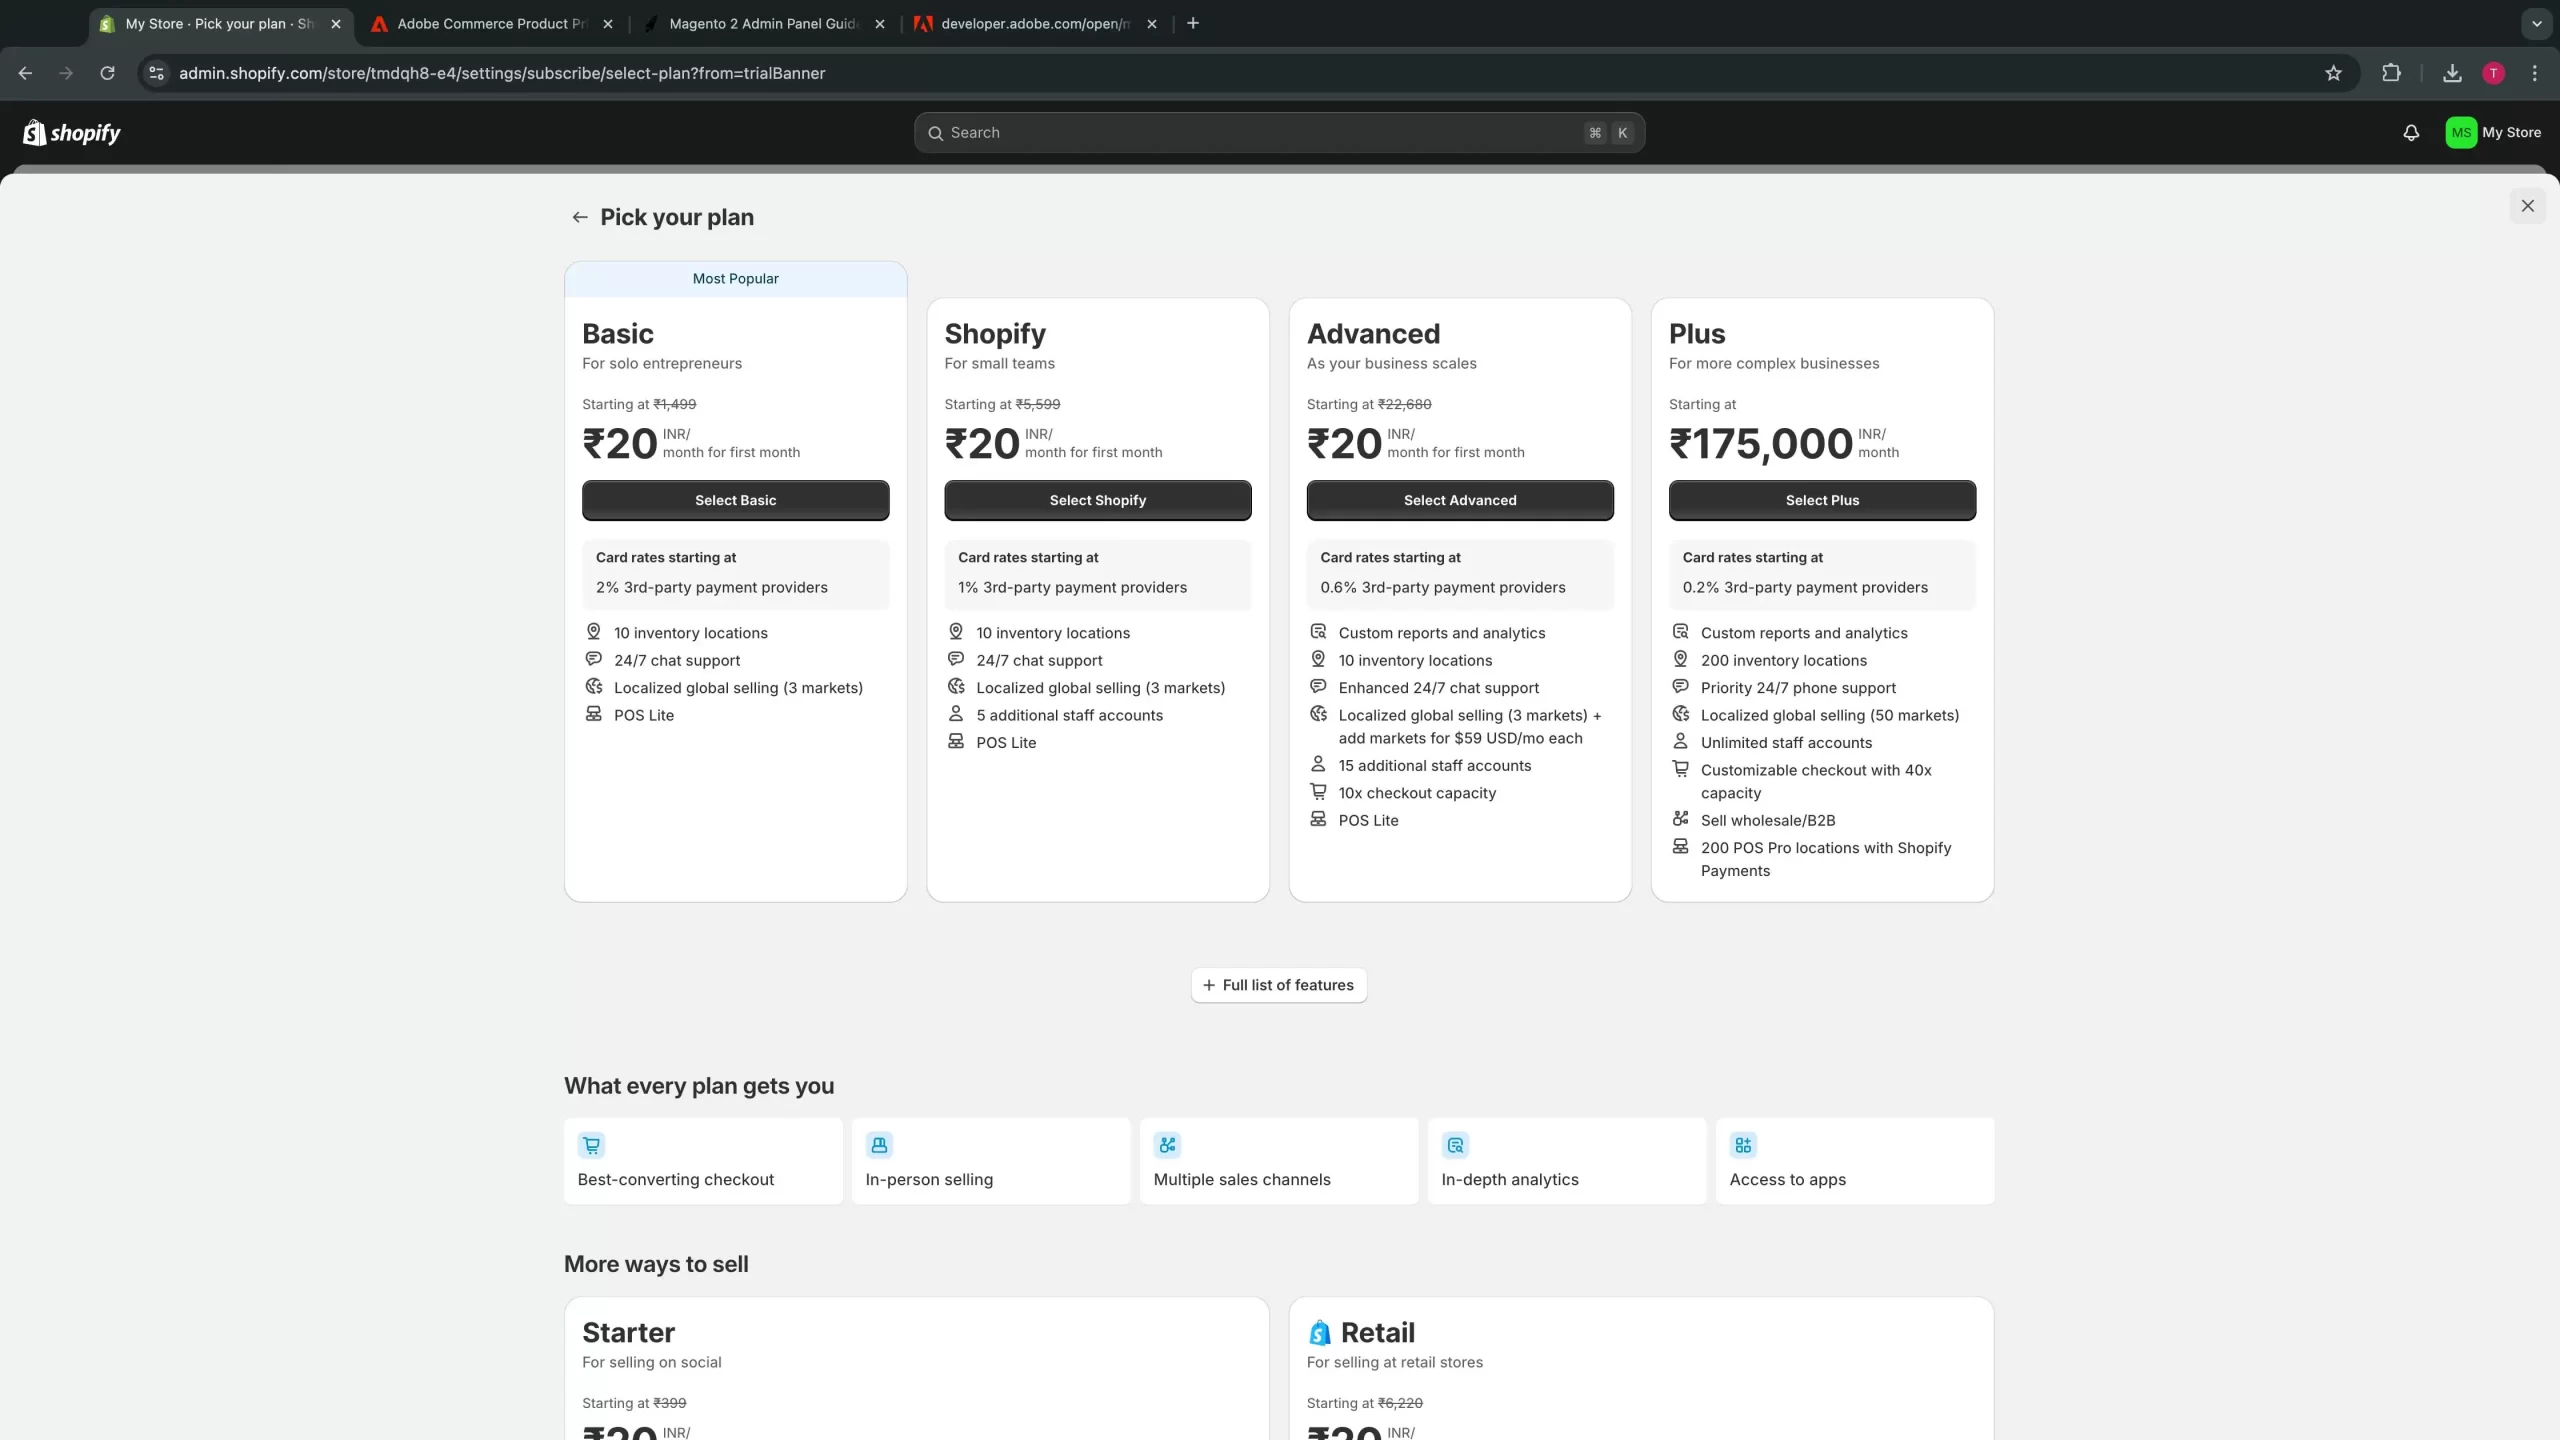Go back with Pick your plan arrow
Viewport: 2560px width, 1440px height.
click(579, 217)
